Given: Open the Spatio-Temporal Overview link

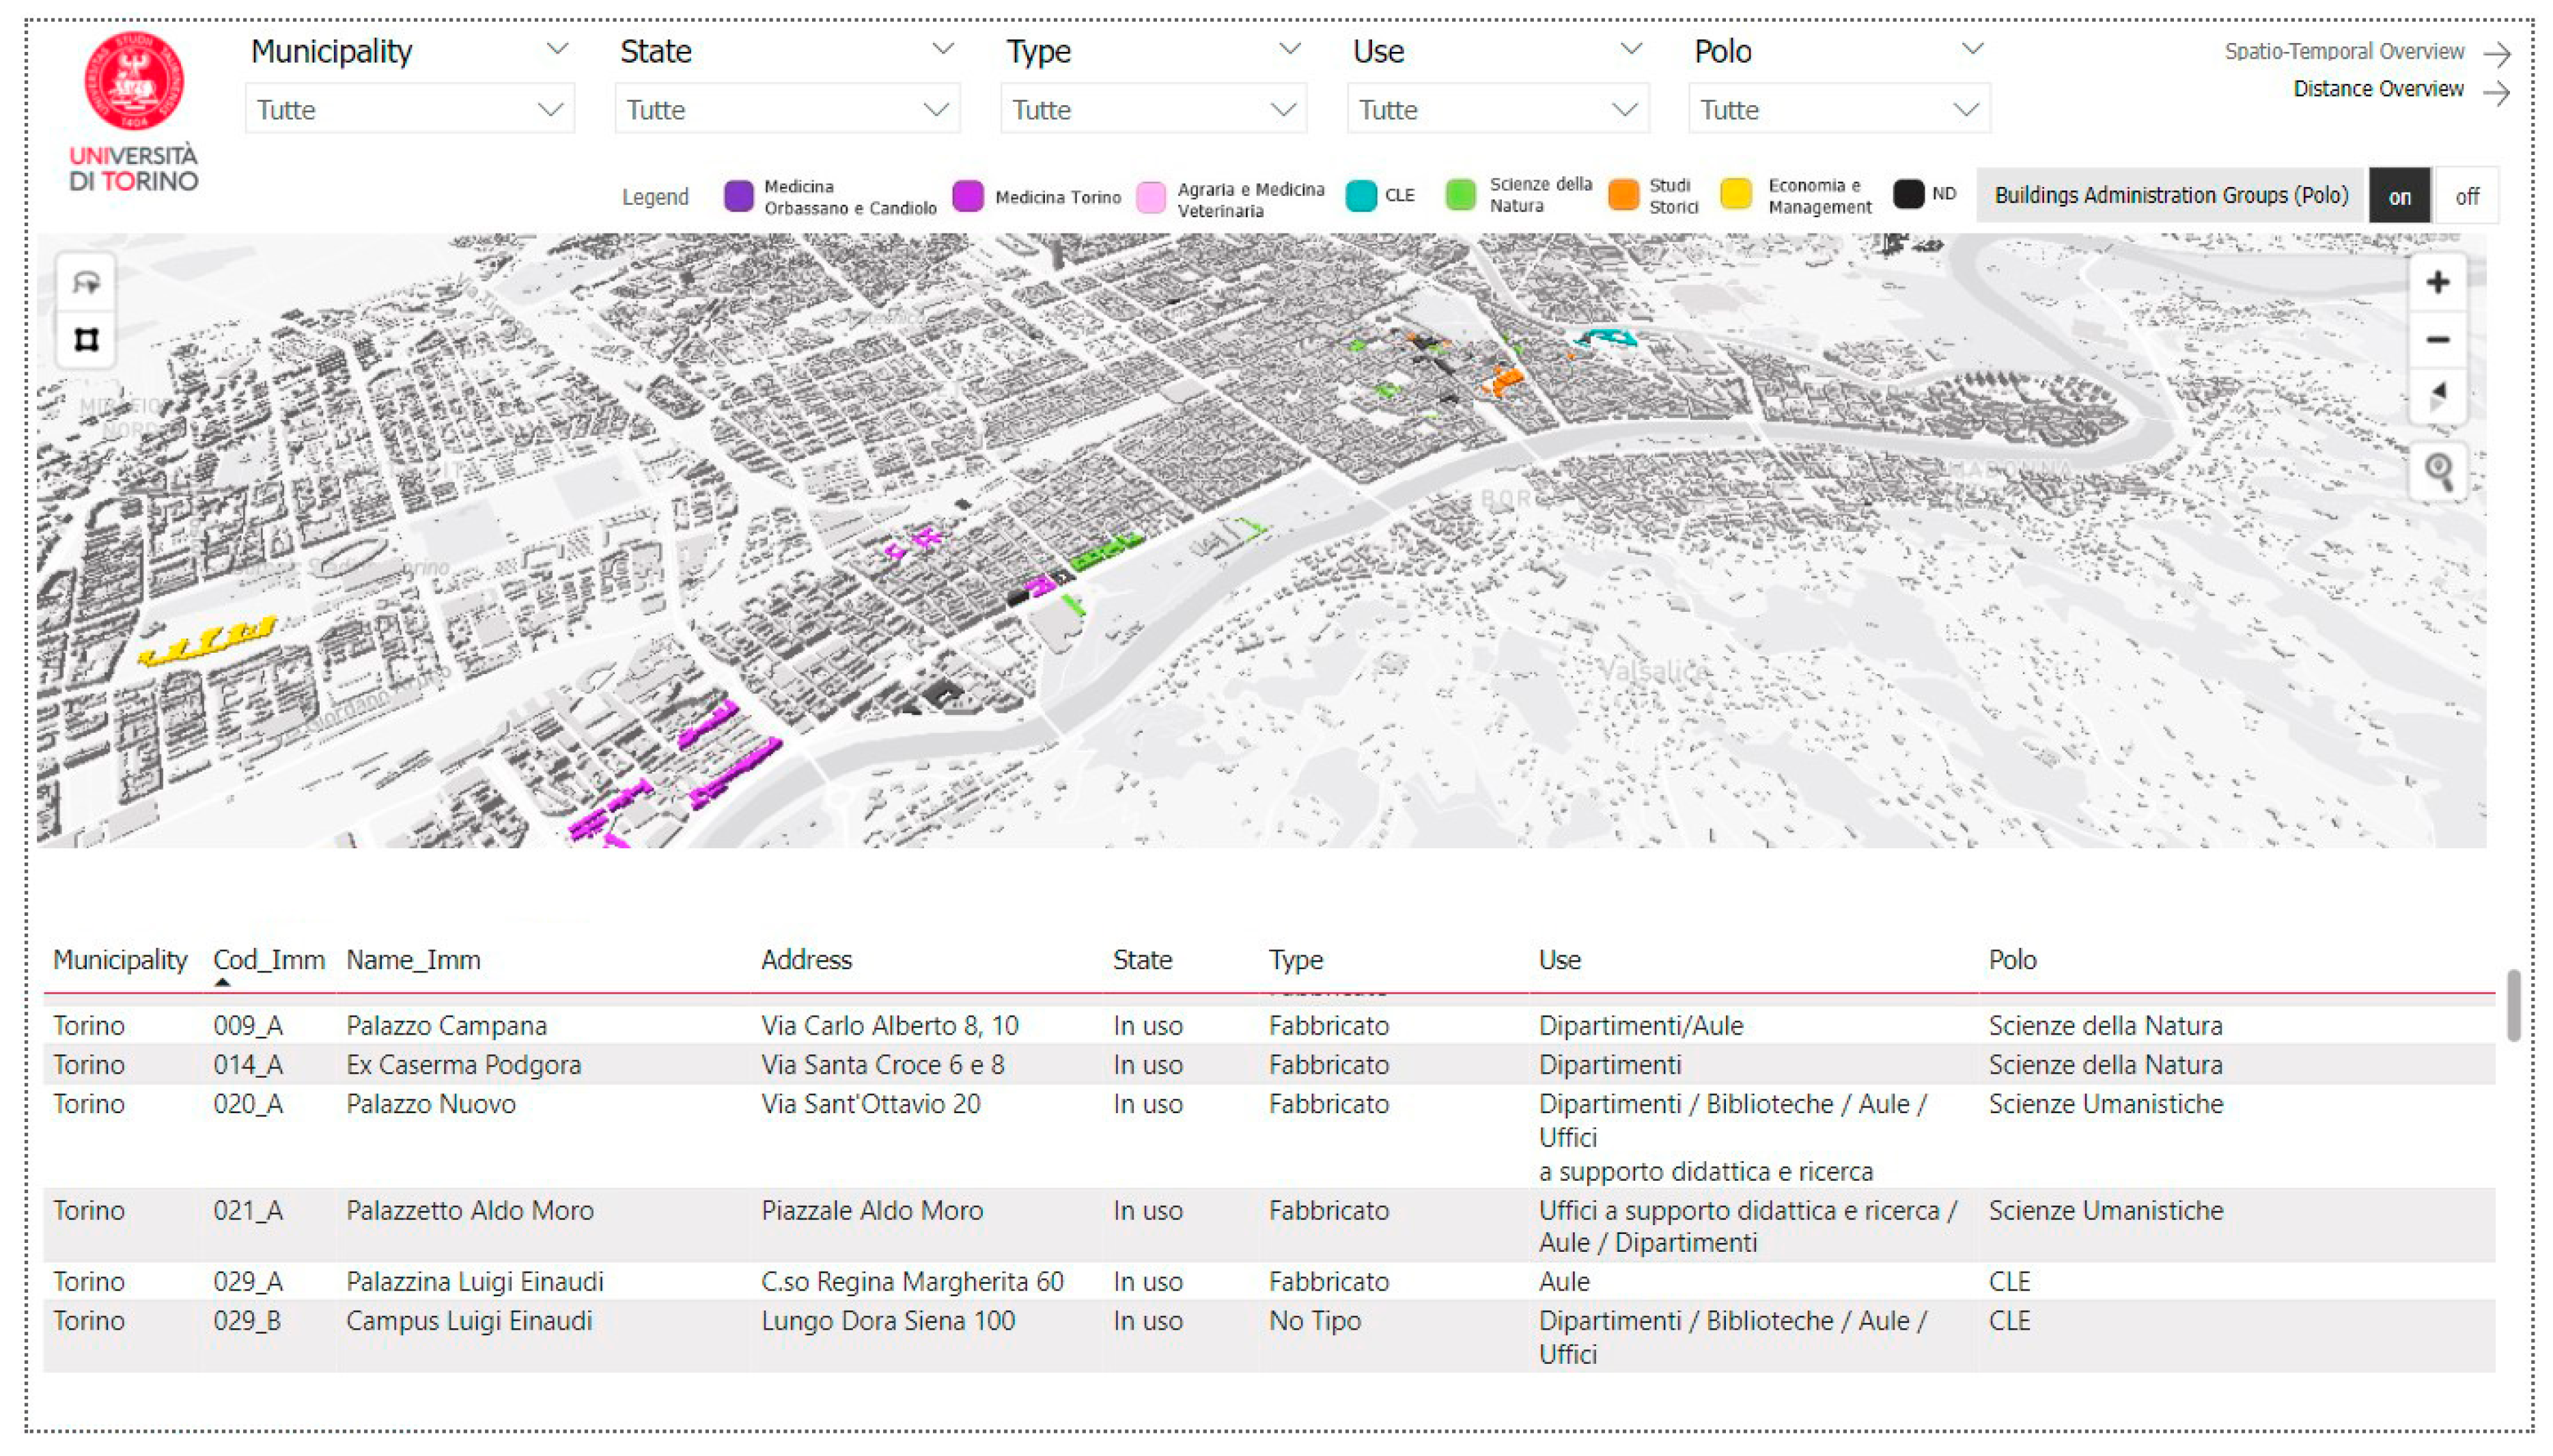Looking at the screenshot, I should tap(2343, 51).
